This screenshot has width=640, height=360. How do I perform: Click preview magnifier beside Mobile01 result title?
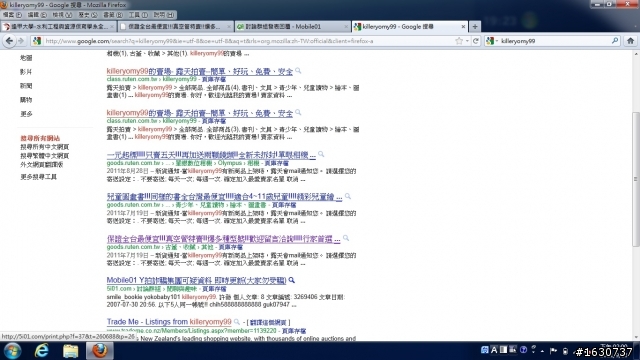tap(291, 280)
